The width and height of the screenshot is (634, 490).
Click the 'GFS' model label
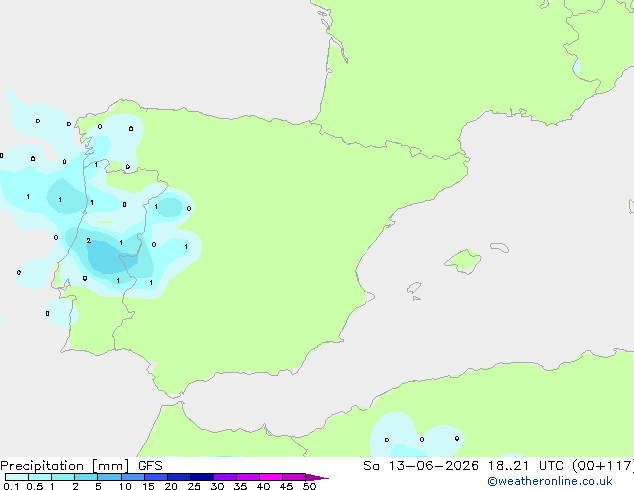(150, 466)
